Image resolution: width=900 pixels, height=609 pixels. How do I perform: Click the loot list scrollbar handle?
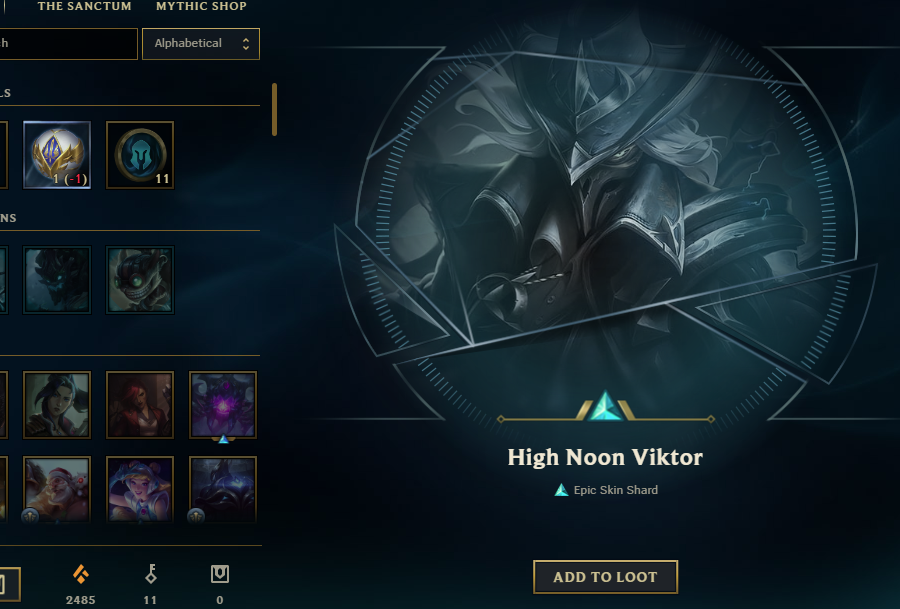pos(274,110)
